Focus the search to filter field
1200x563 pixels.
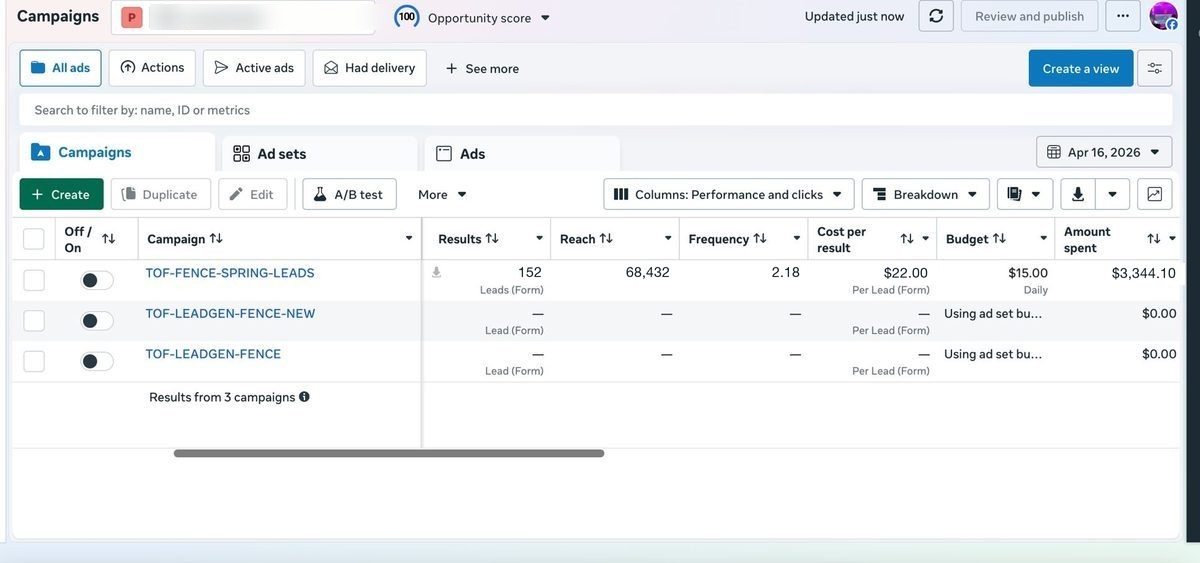click(x=596, y=110)
